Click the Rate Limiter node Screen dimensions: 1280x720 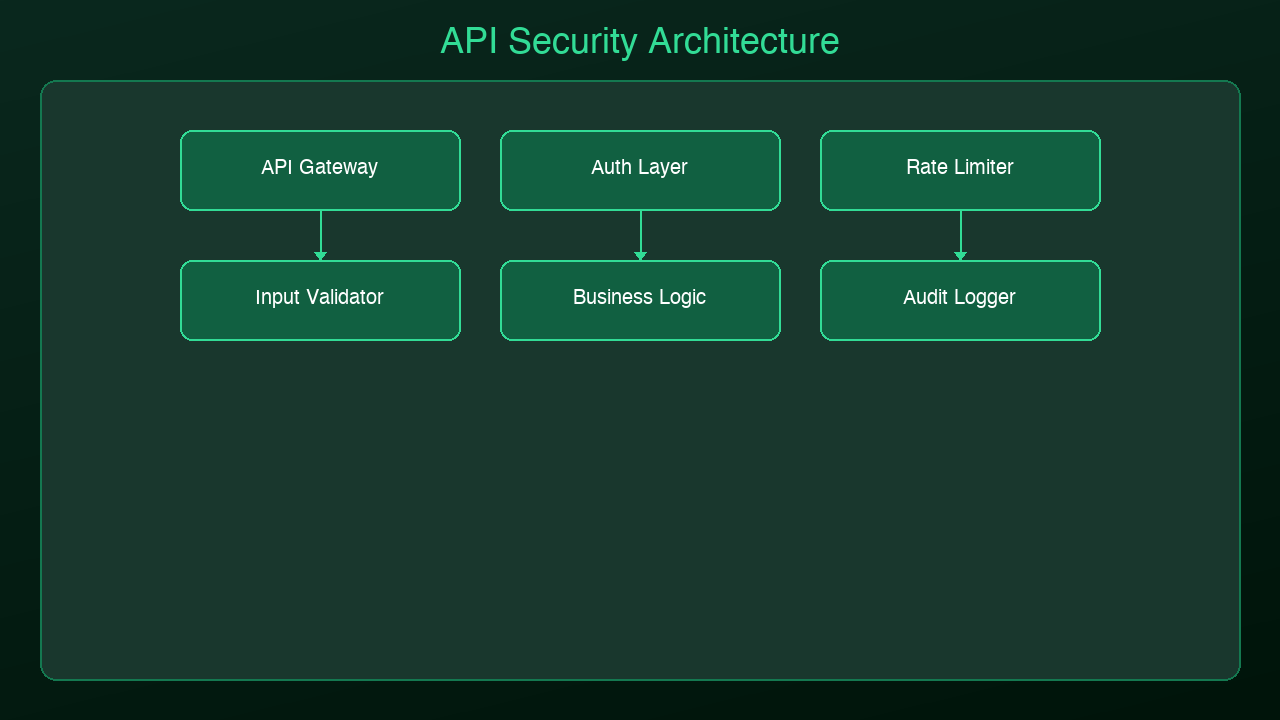(960, 169)
